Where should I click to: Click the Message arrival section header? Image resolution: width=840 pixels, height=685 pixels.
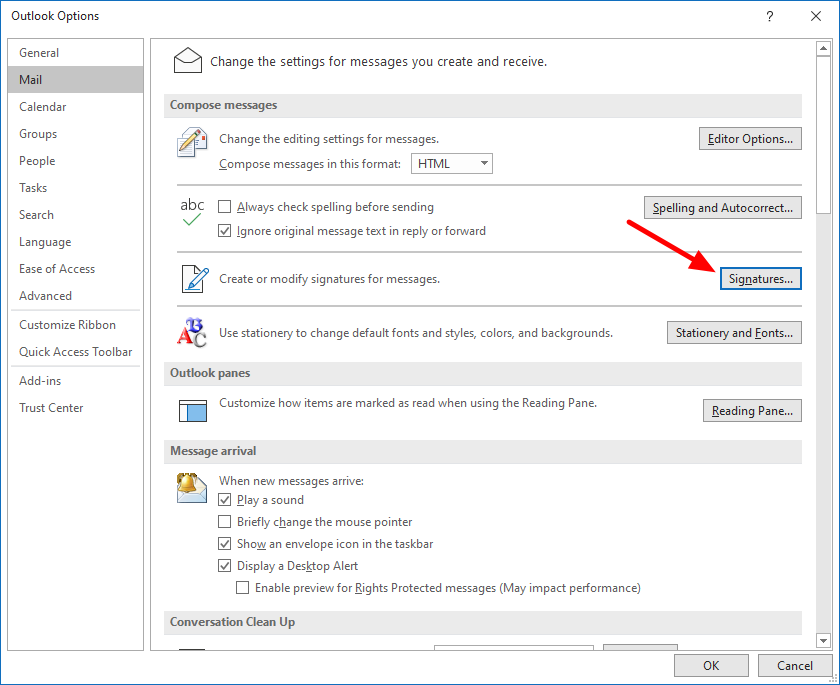coord(483,451)
